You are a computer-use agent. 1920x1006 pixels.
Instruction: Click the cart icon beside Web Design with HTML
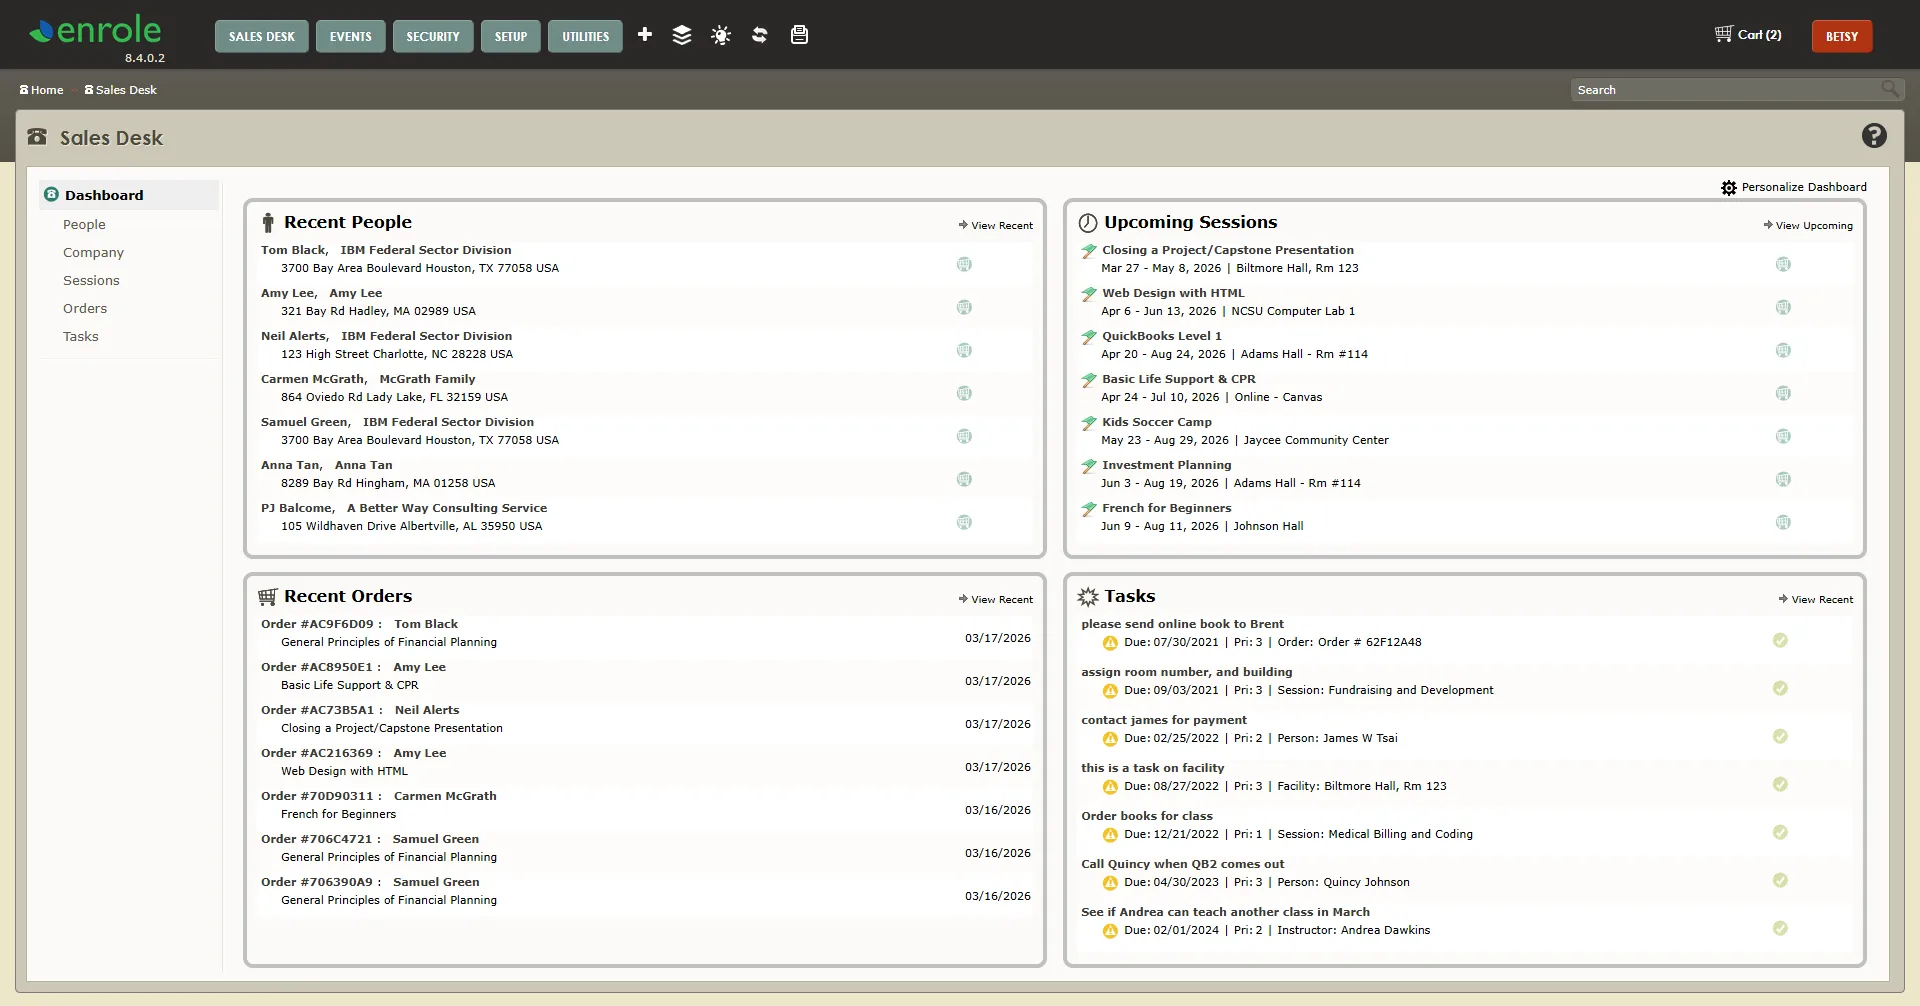(x=1784, y=307)
